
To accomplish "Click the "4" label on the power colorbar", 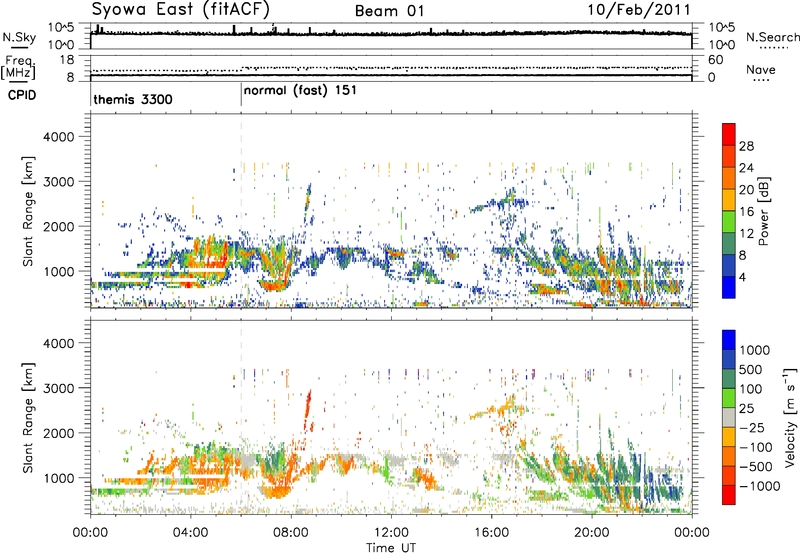I will coord(743,277).
